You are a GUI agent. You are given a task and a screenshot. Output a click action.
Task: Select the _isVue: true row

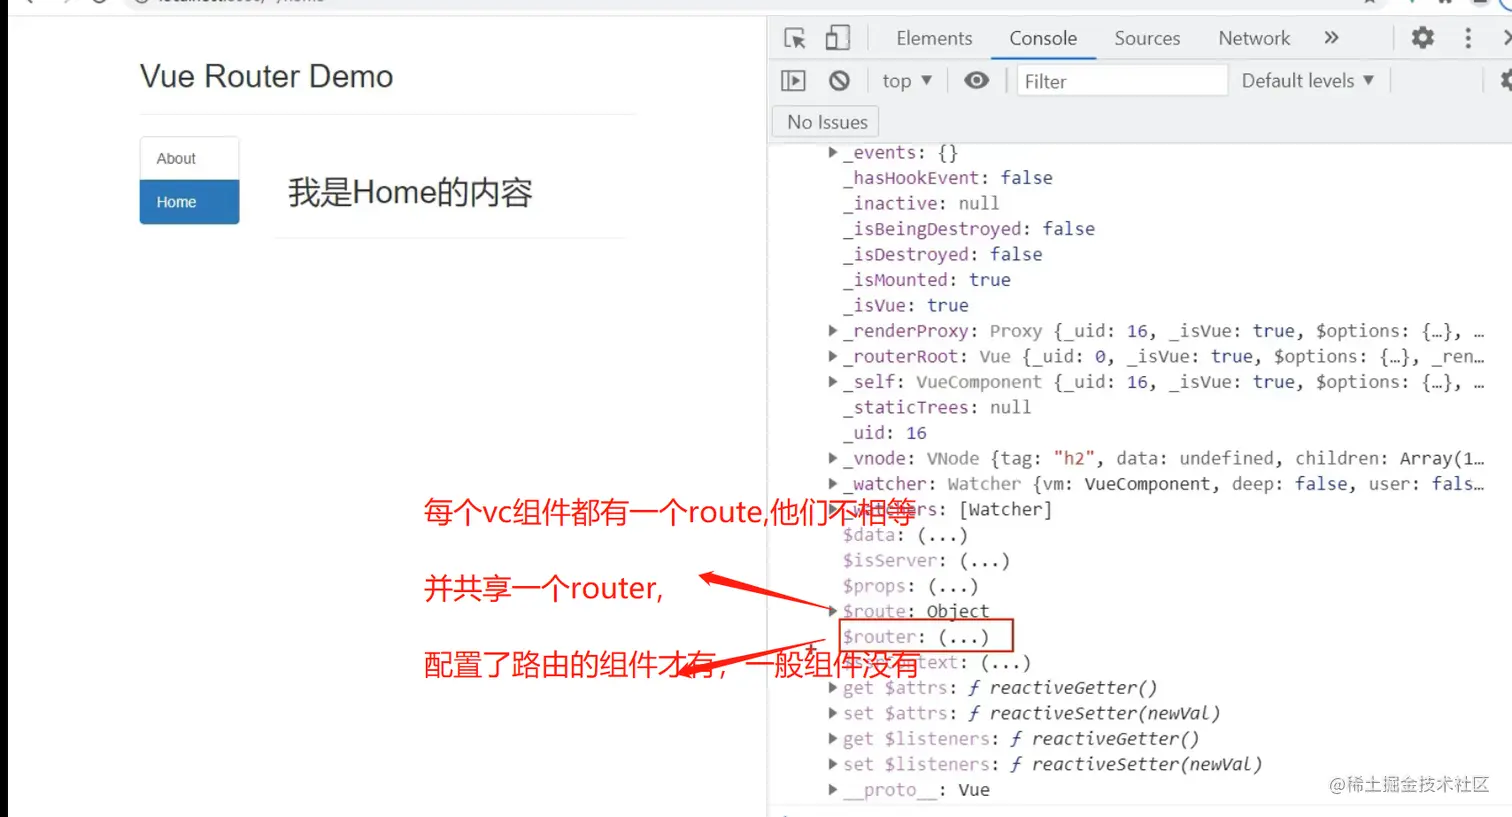[x=906, y=305]
